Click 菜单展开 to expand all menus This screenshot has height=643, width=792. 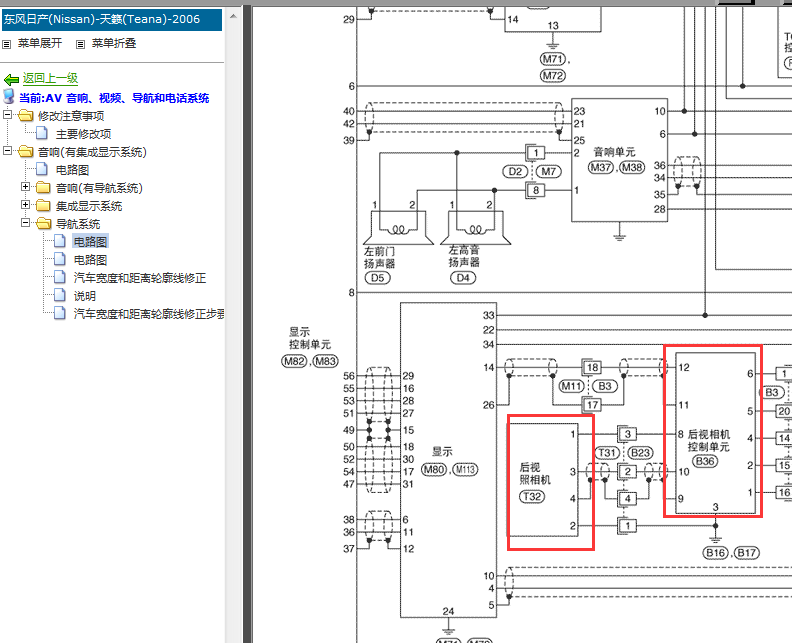(x=40, y=43)
